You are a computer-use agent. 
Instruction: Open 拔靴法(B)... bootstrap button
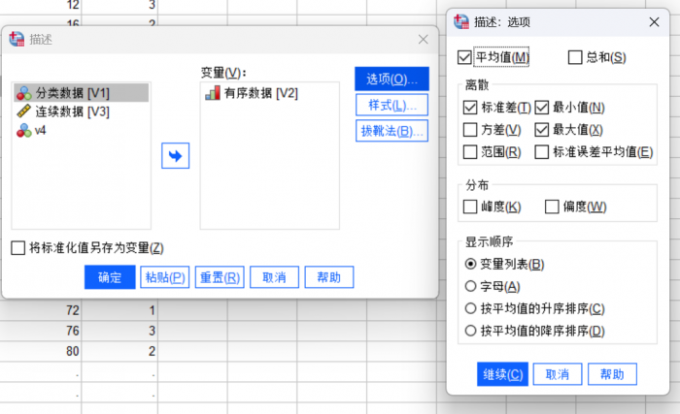392,131
